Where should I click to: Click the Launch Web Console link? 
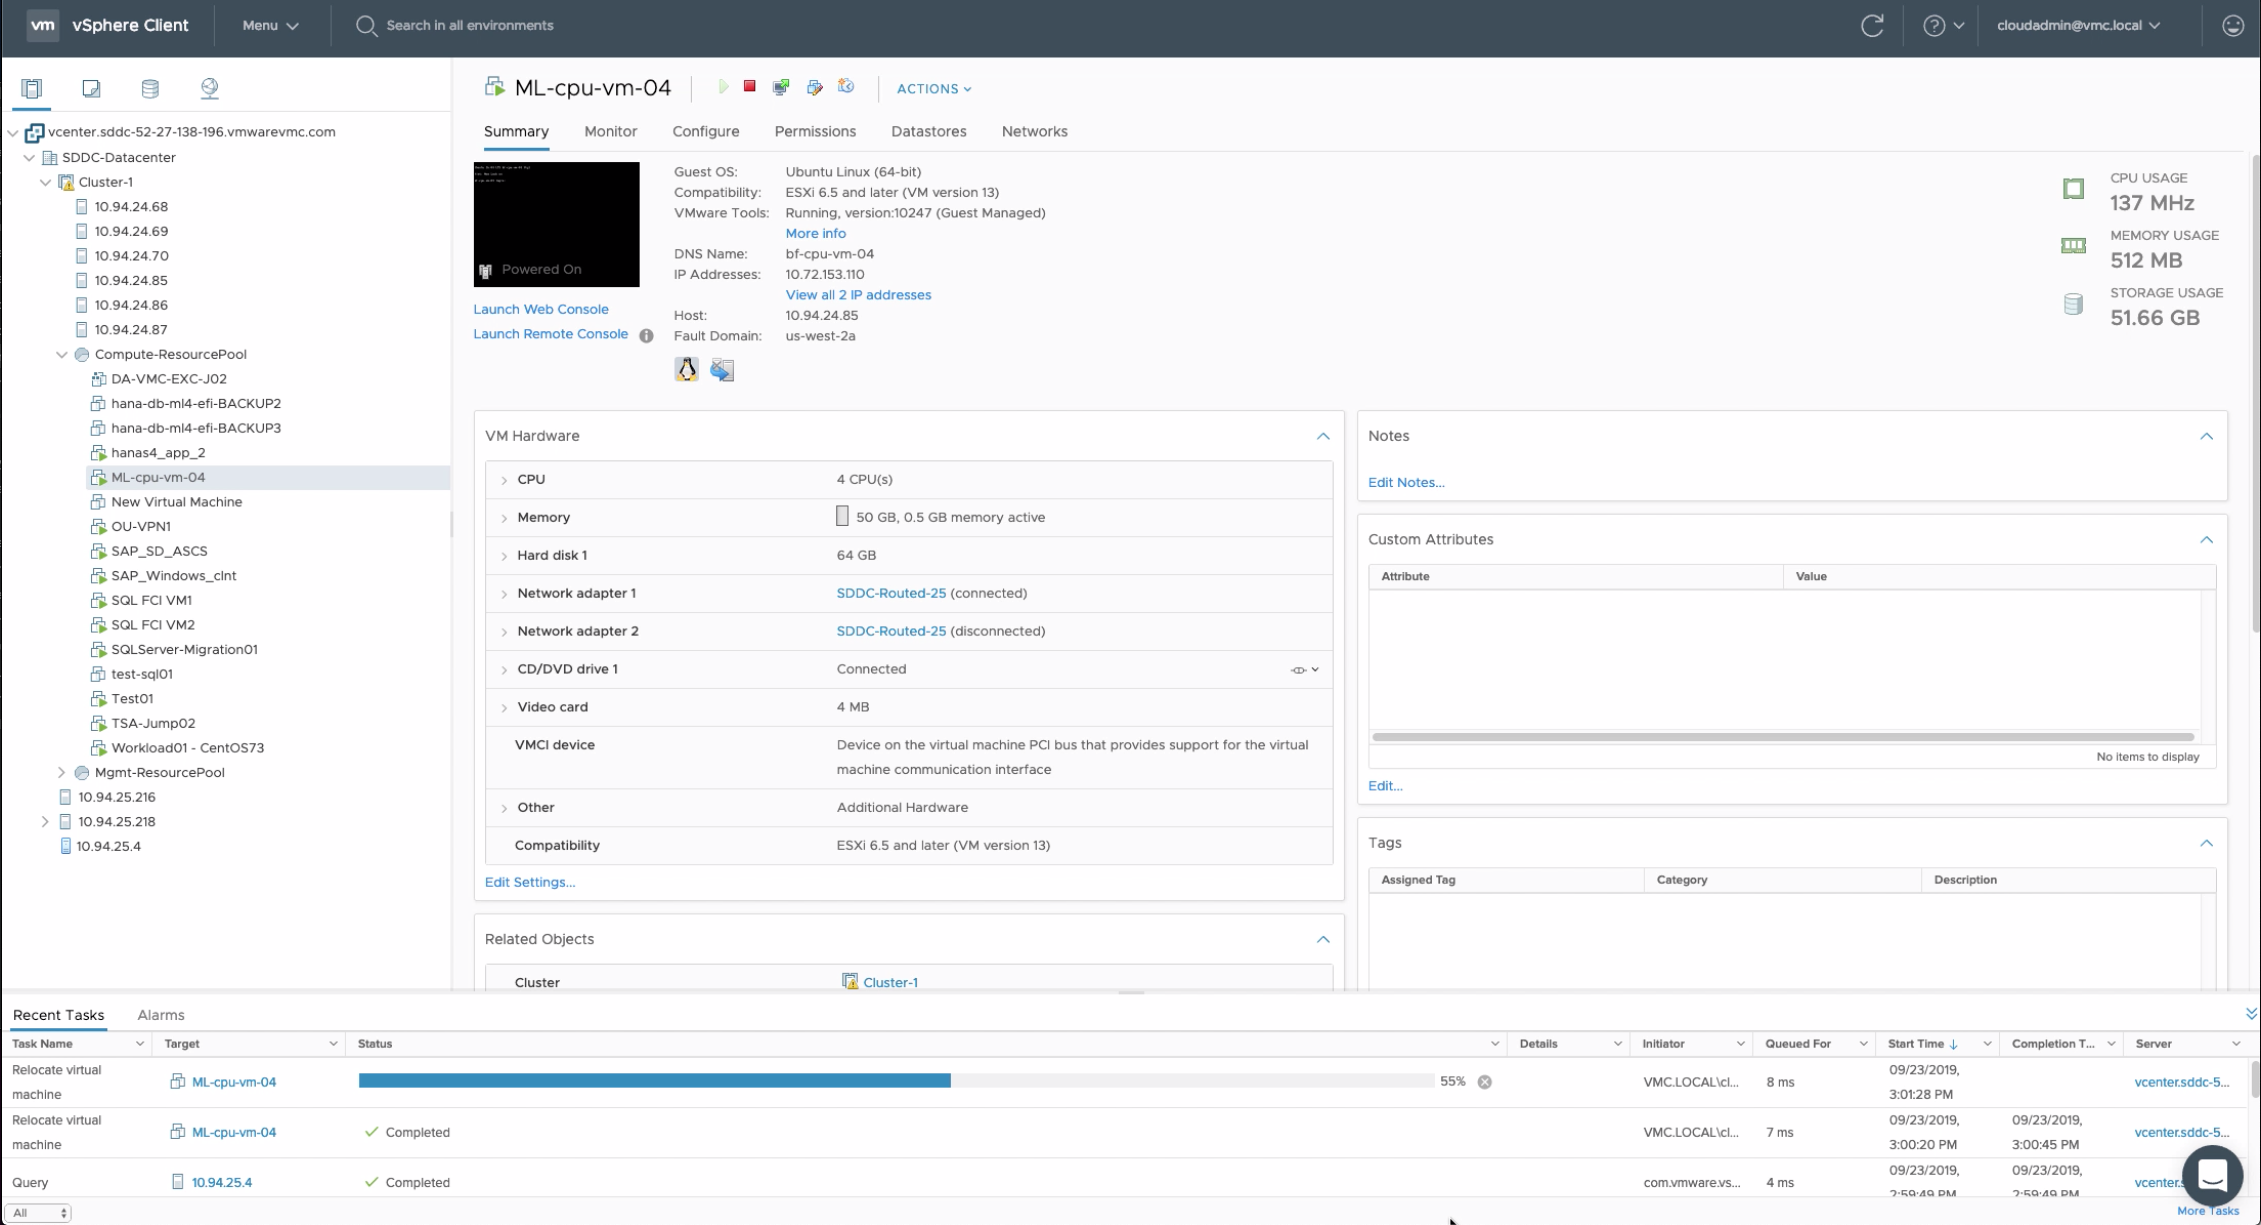540,309
